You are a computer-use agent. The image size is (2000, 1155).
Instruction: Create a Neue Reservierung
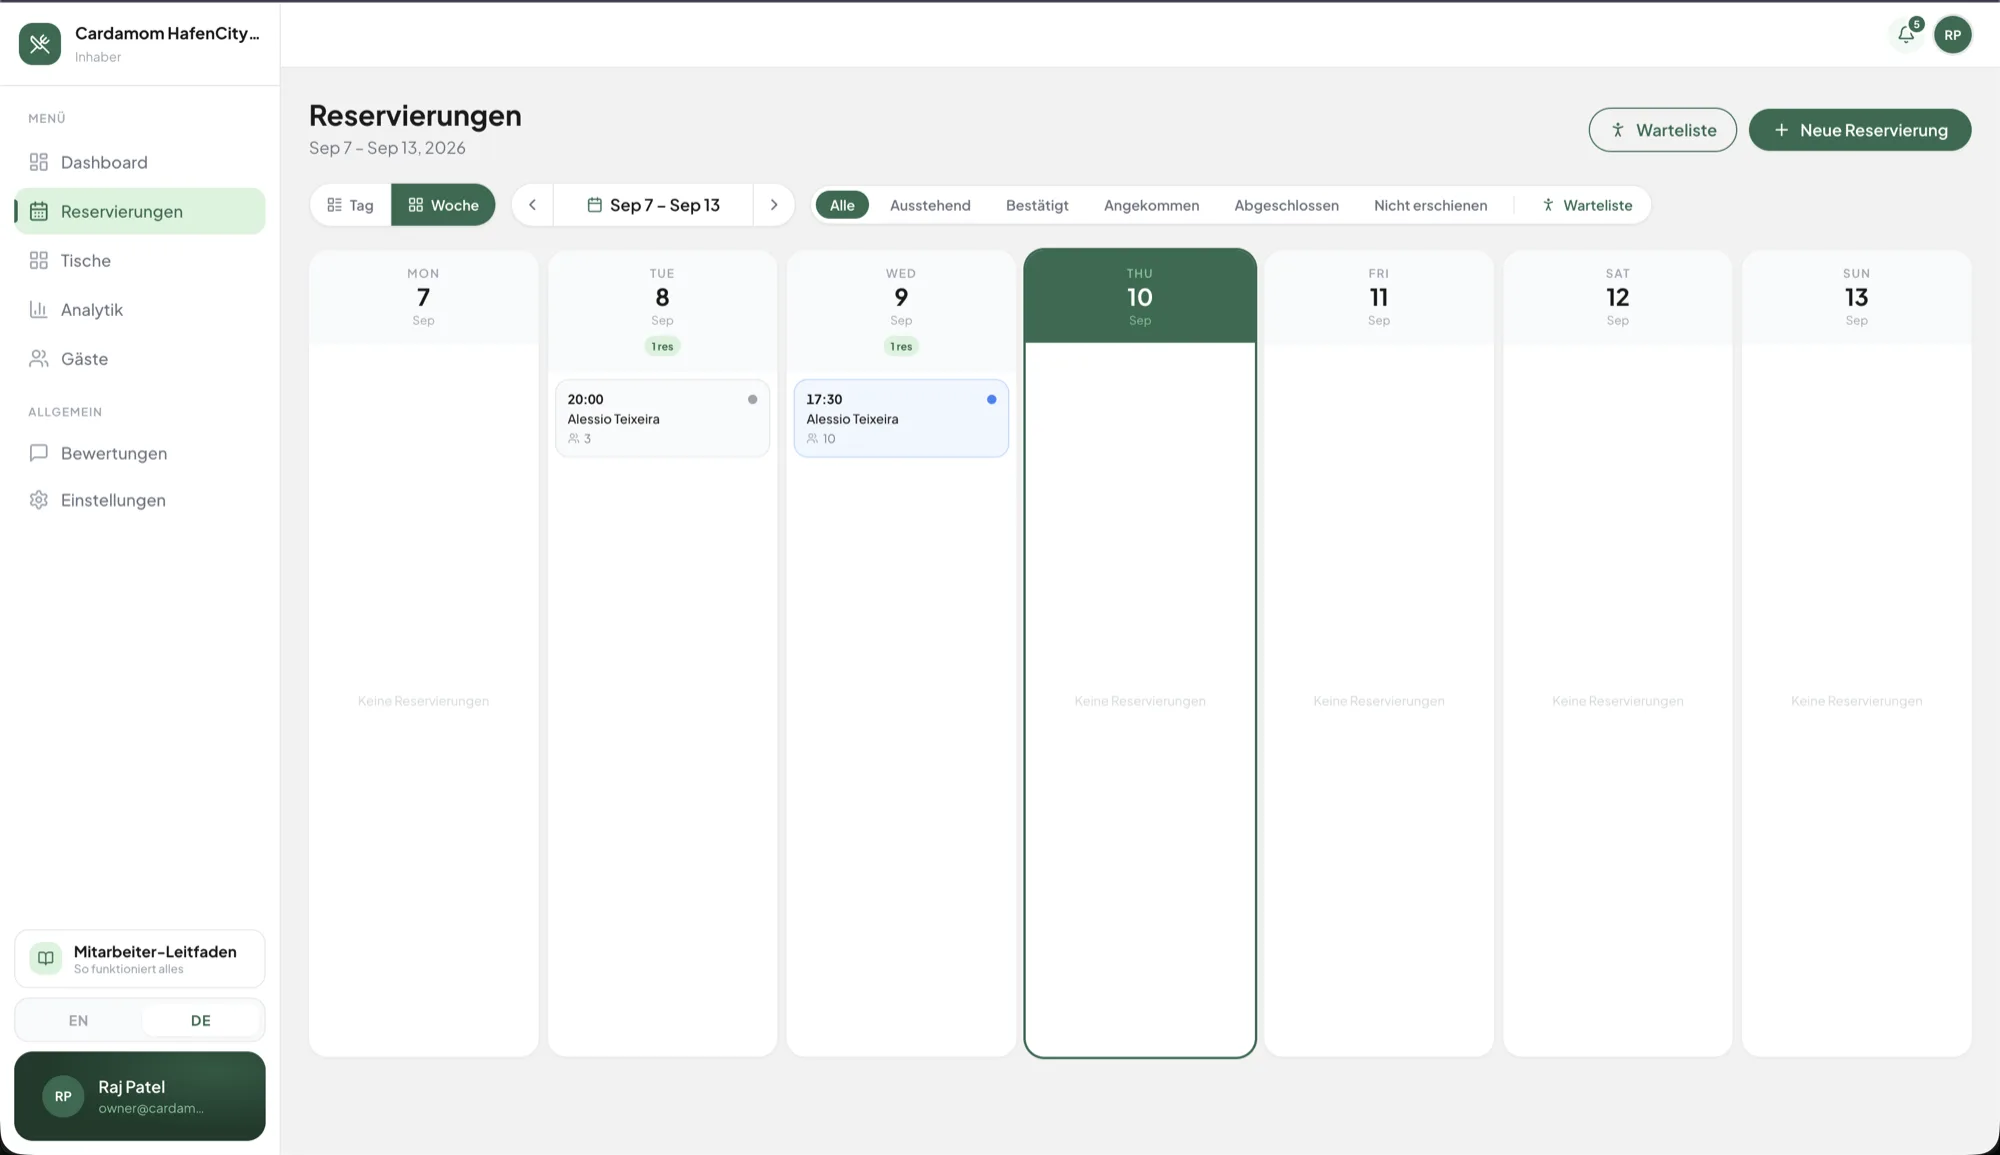1860,130
